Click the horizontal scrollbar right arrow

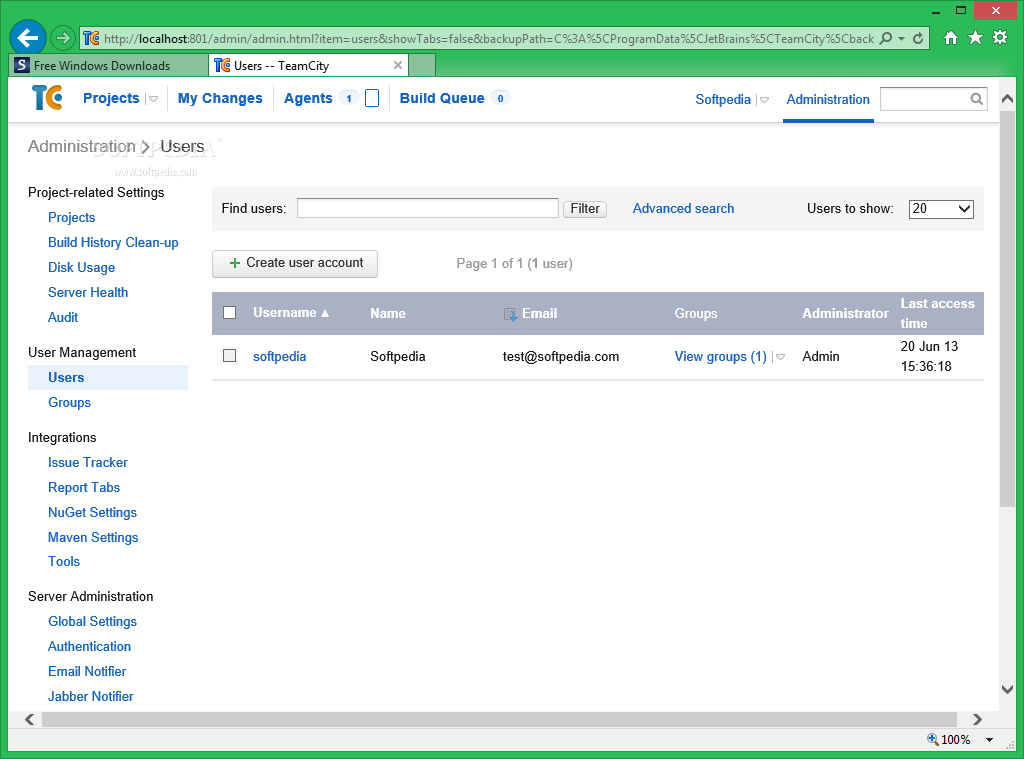(x=977, y=719)
